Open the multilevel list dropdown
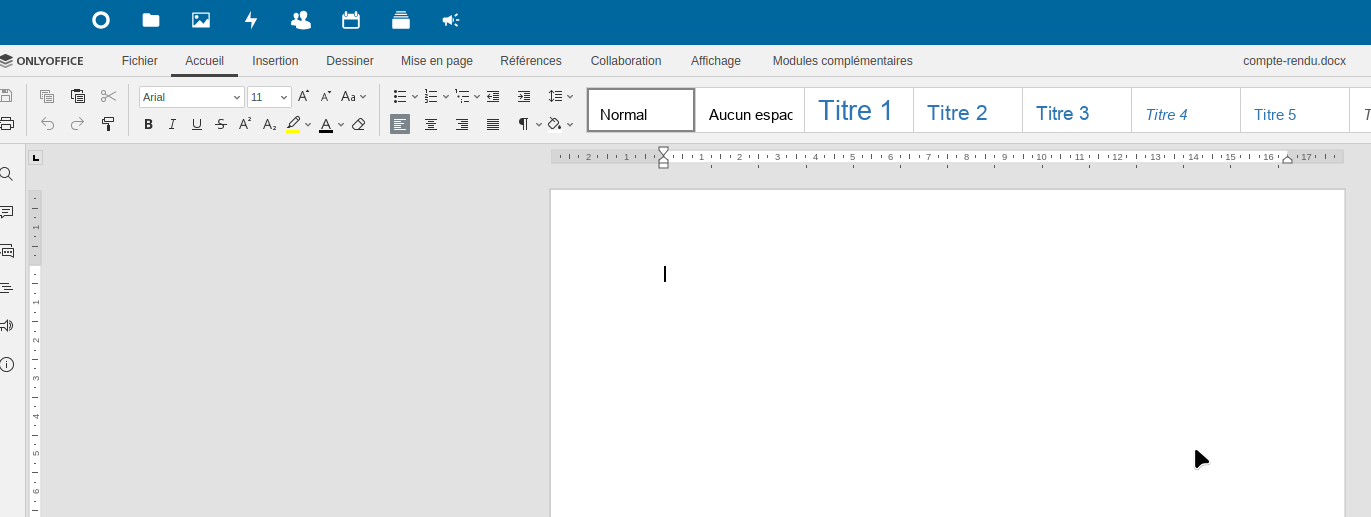The image size is (1371, 517). 477,97
